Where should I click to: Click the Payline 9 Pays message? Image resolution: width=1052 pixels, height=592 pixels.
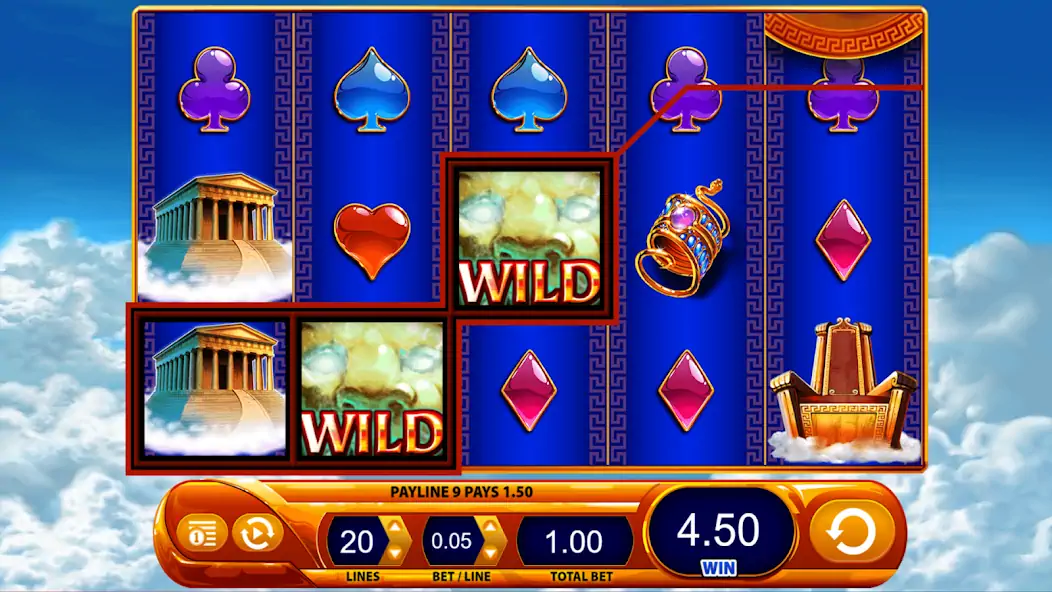[x=462, y=492]
